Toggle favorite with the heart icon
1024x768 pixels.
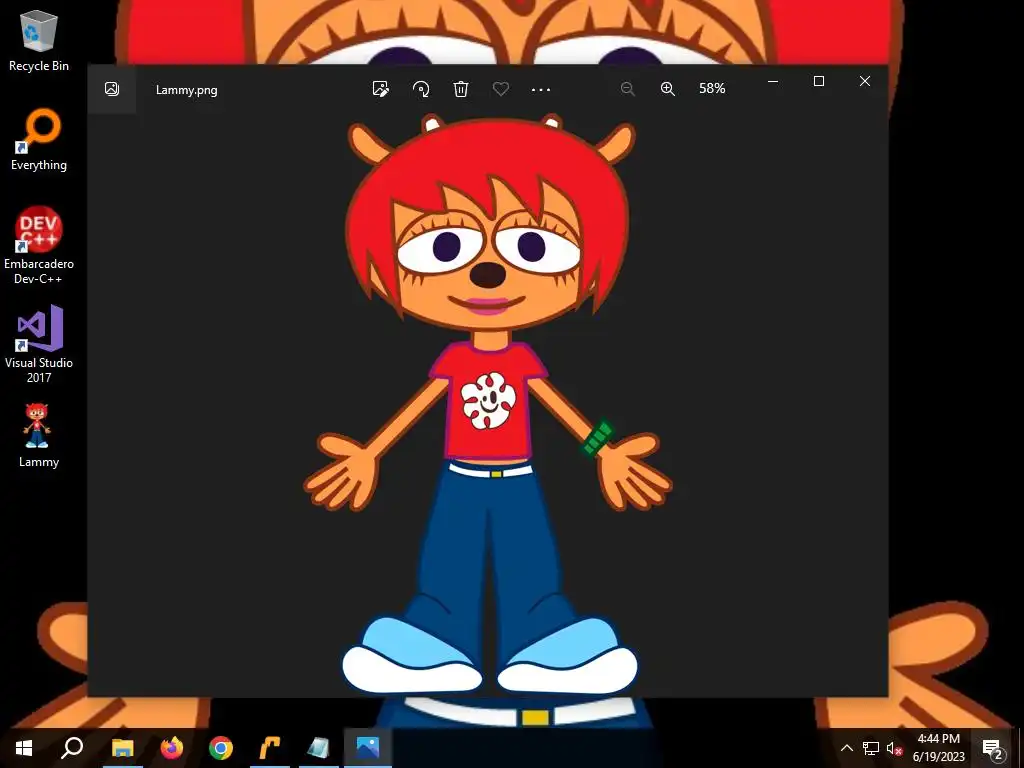click(501, 89)
